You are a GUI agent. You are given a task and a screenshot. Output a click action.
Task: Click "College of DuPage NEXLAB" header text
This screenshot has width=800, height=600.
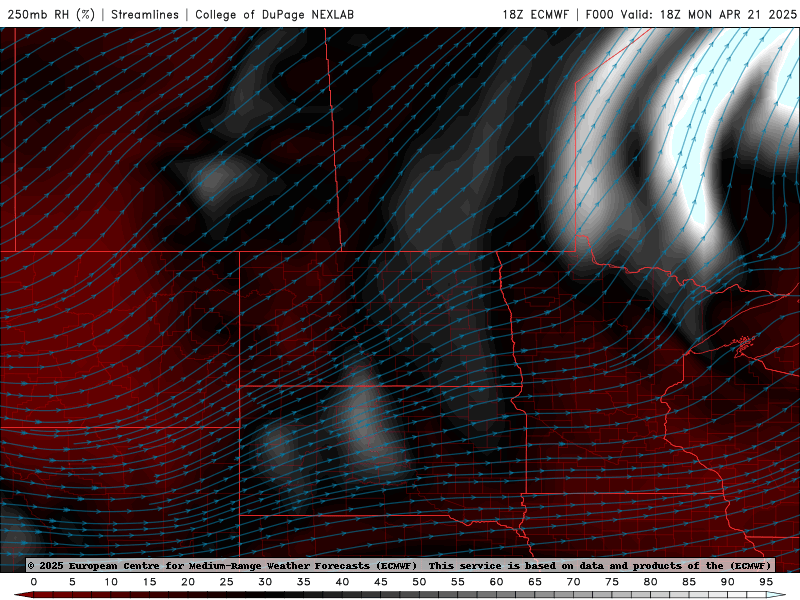pyautogui.click(x=274, y=14)
